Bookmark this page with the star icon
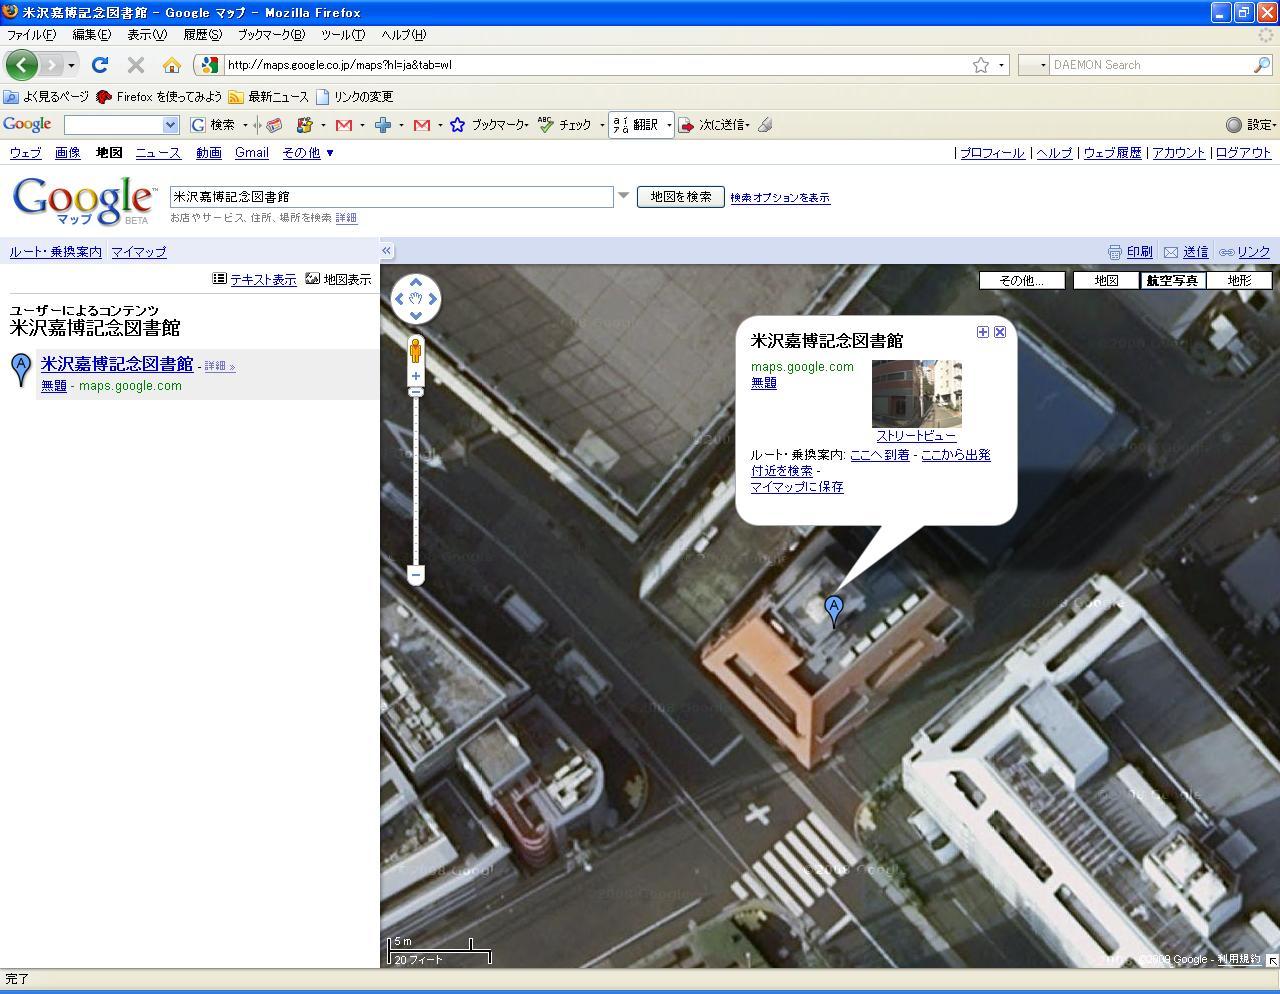Screen dimensions: 1280x994 (981, 65)
